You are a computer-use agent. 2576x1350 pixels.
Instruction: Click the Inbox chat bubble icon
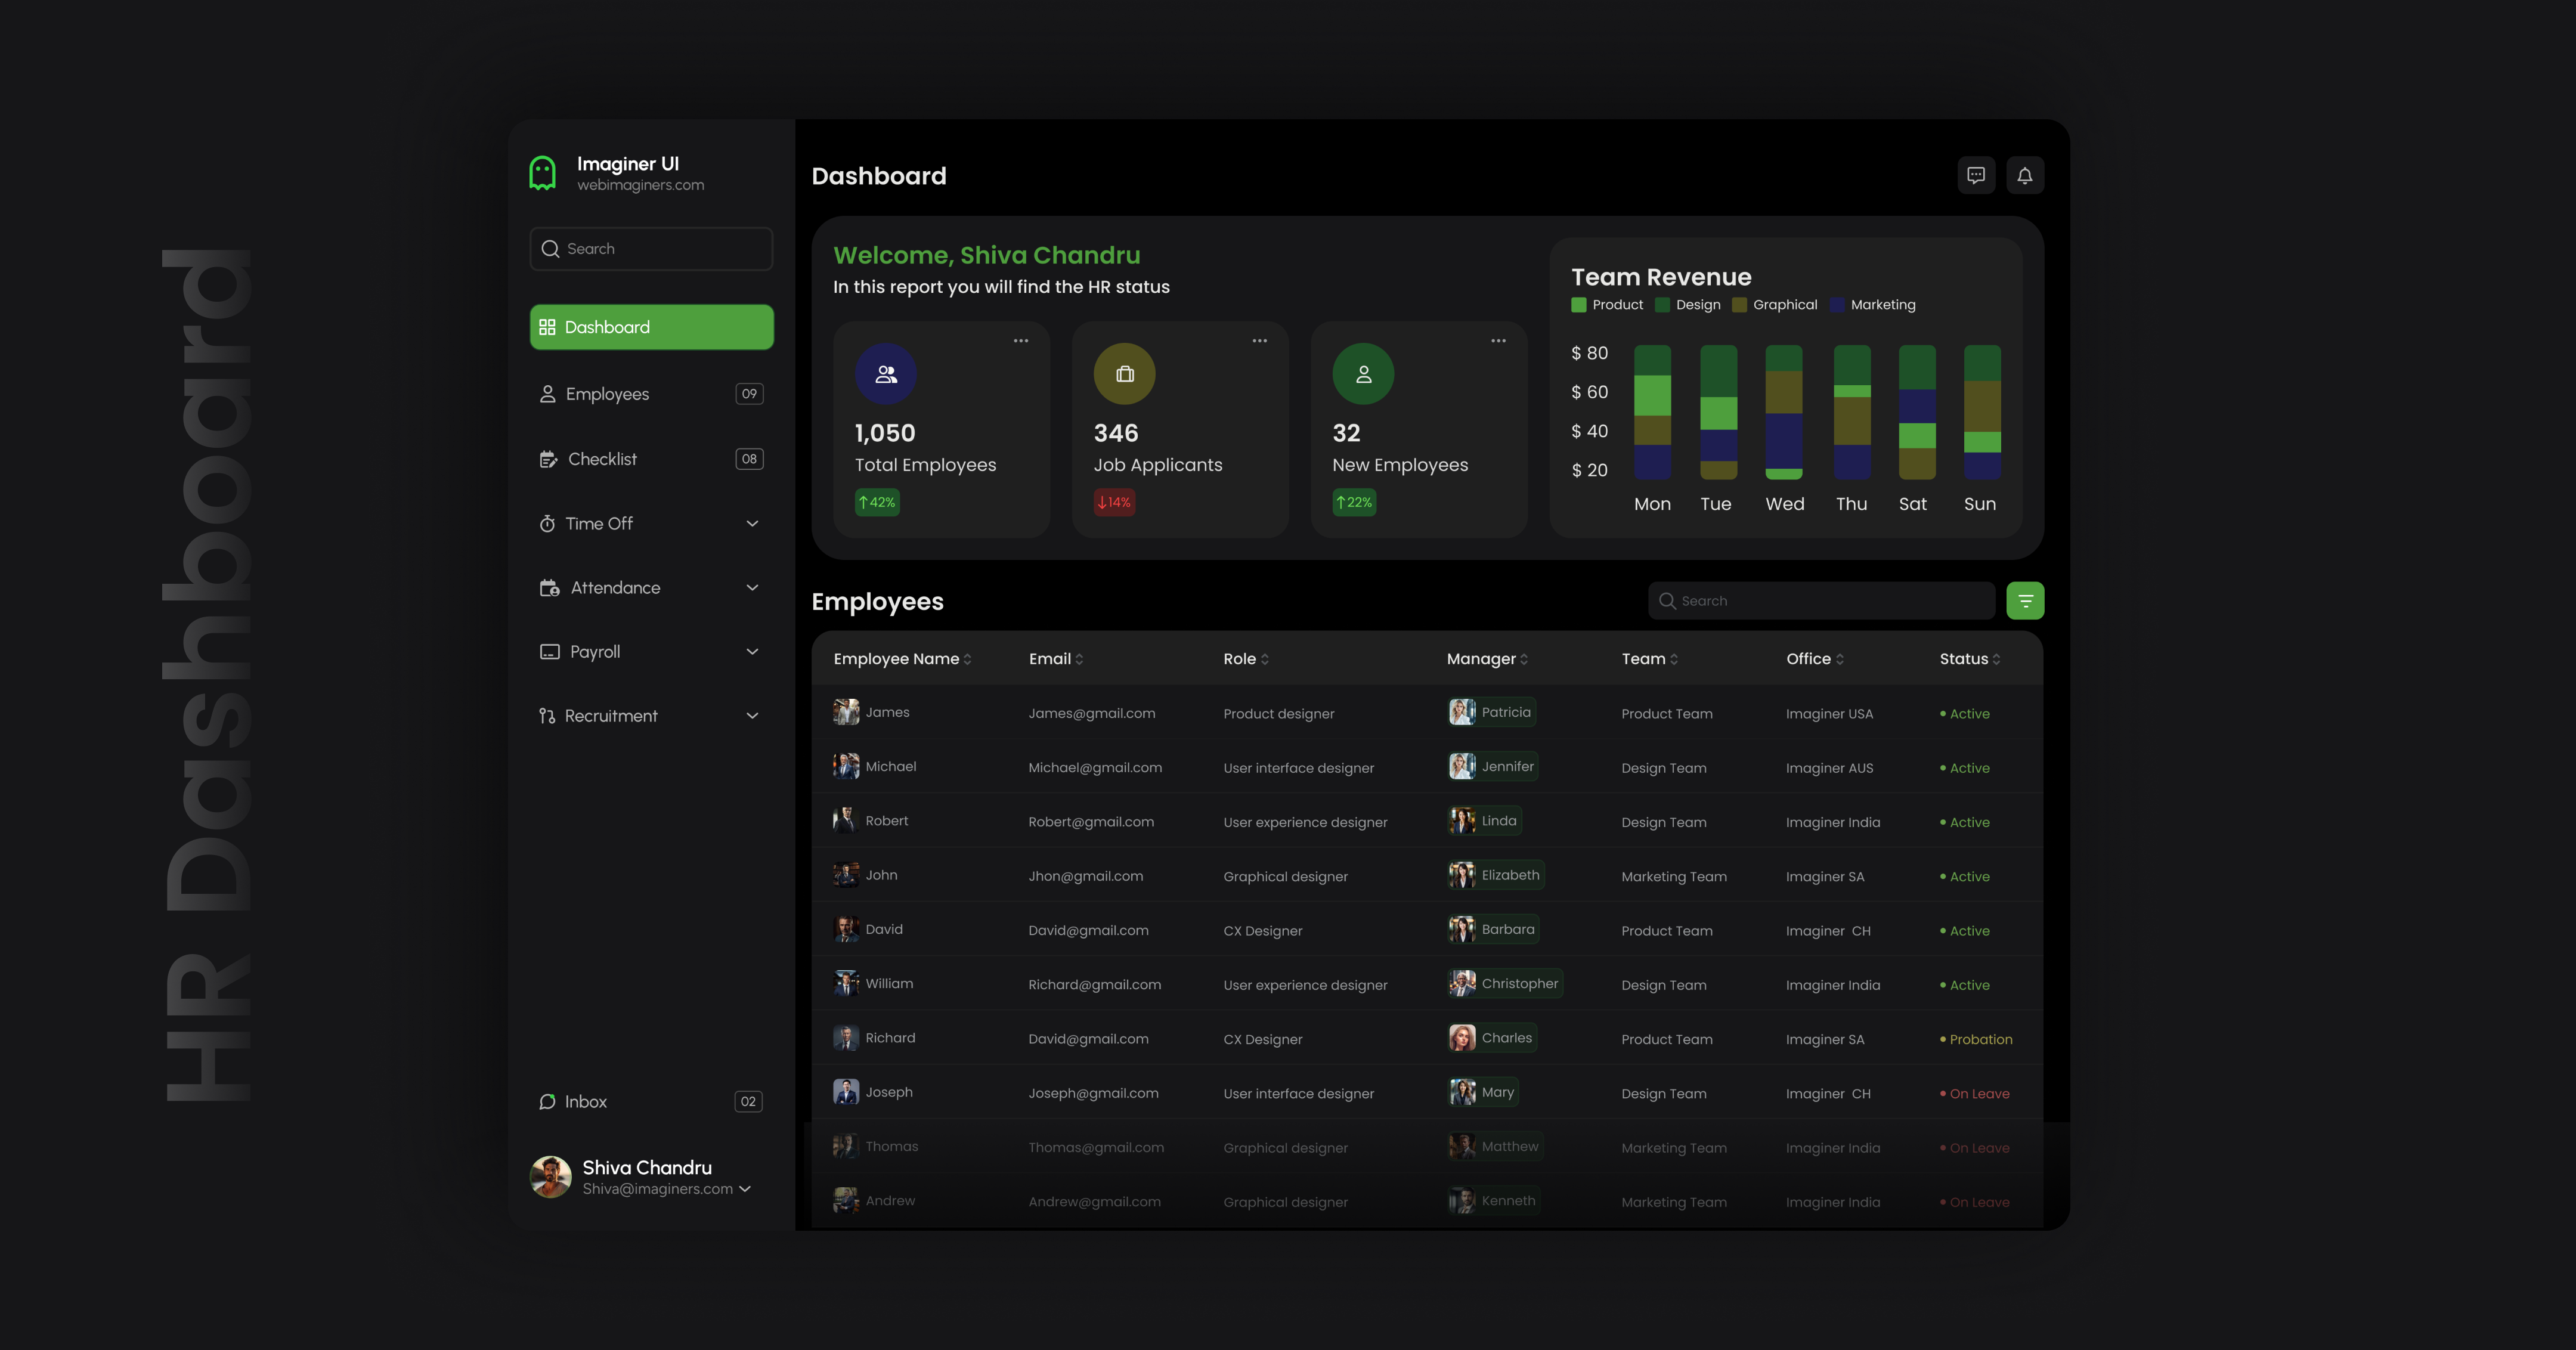click(547, 1102)
